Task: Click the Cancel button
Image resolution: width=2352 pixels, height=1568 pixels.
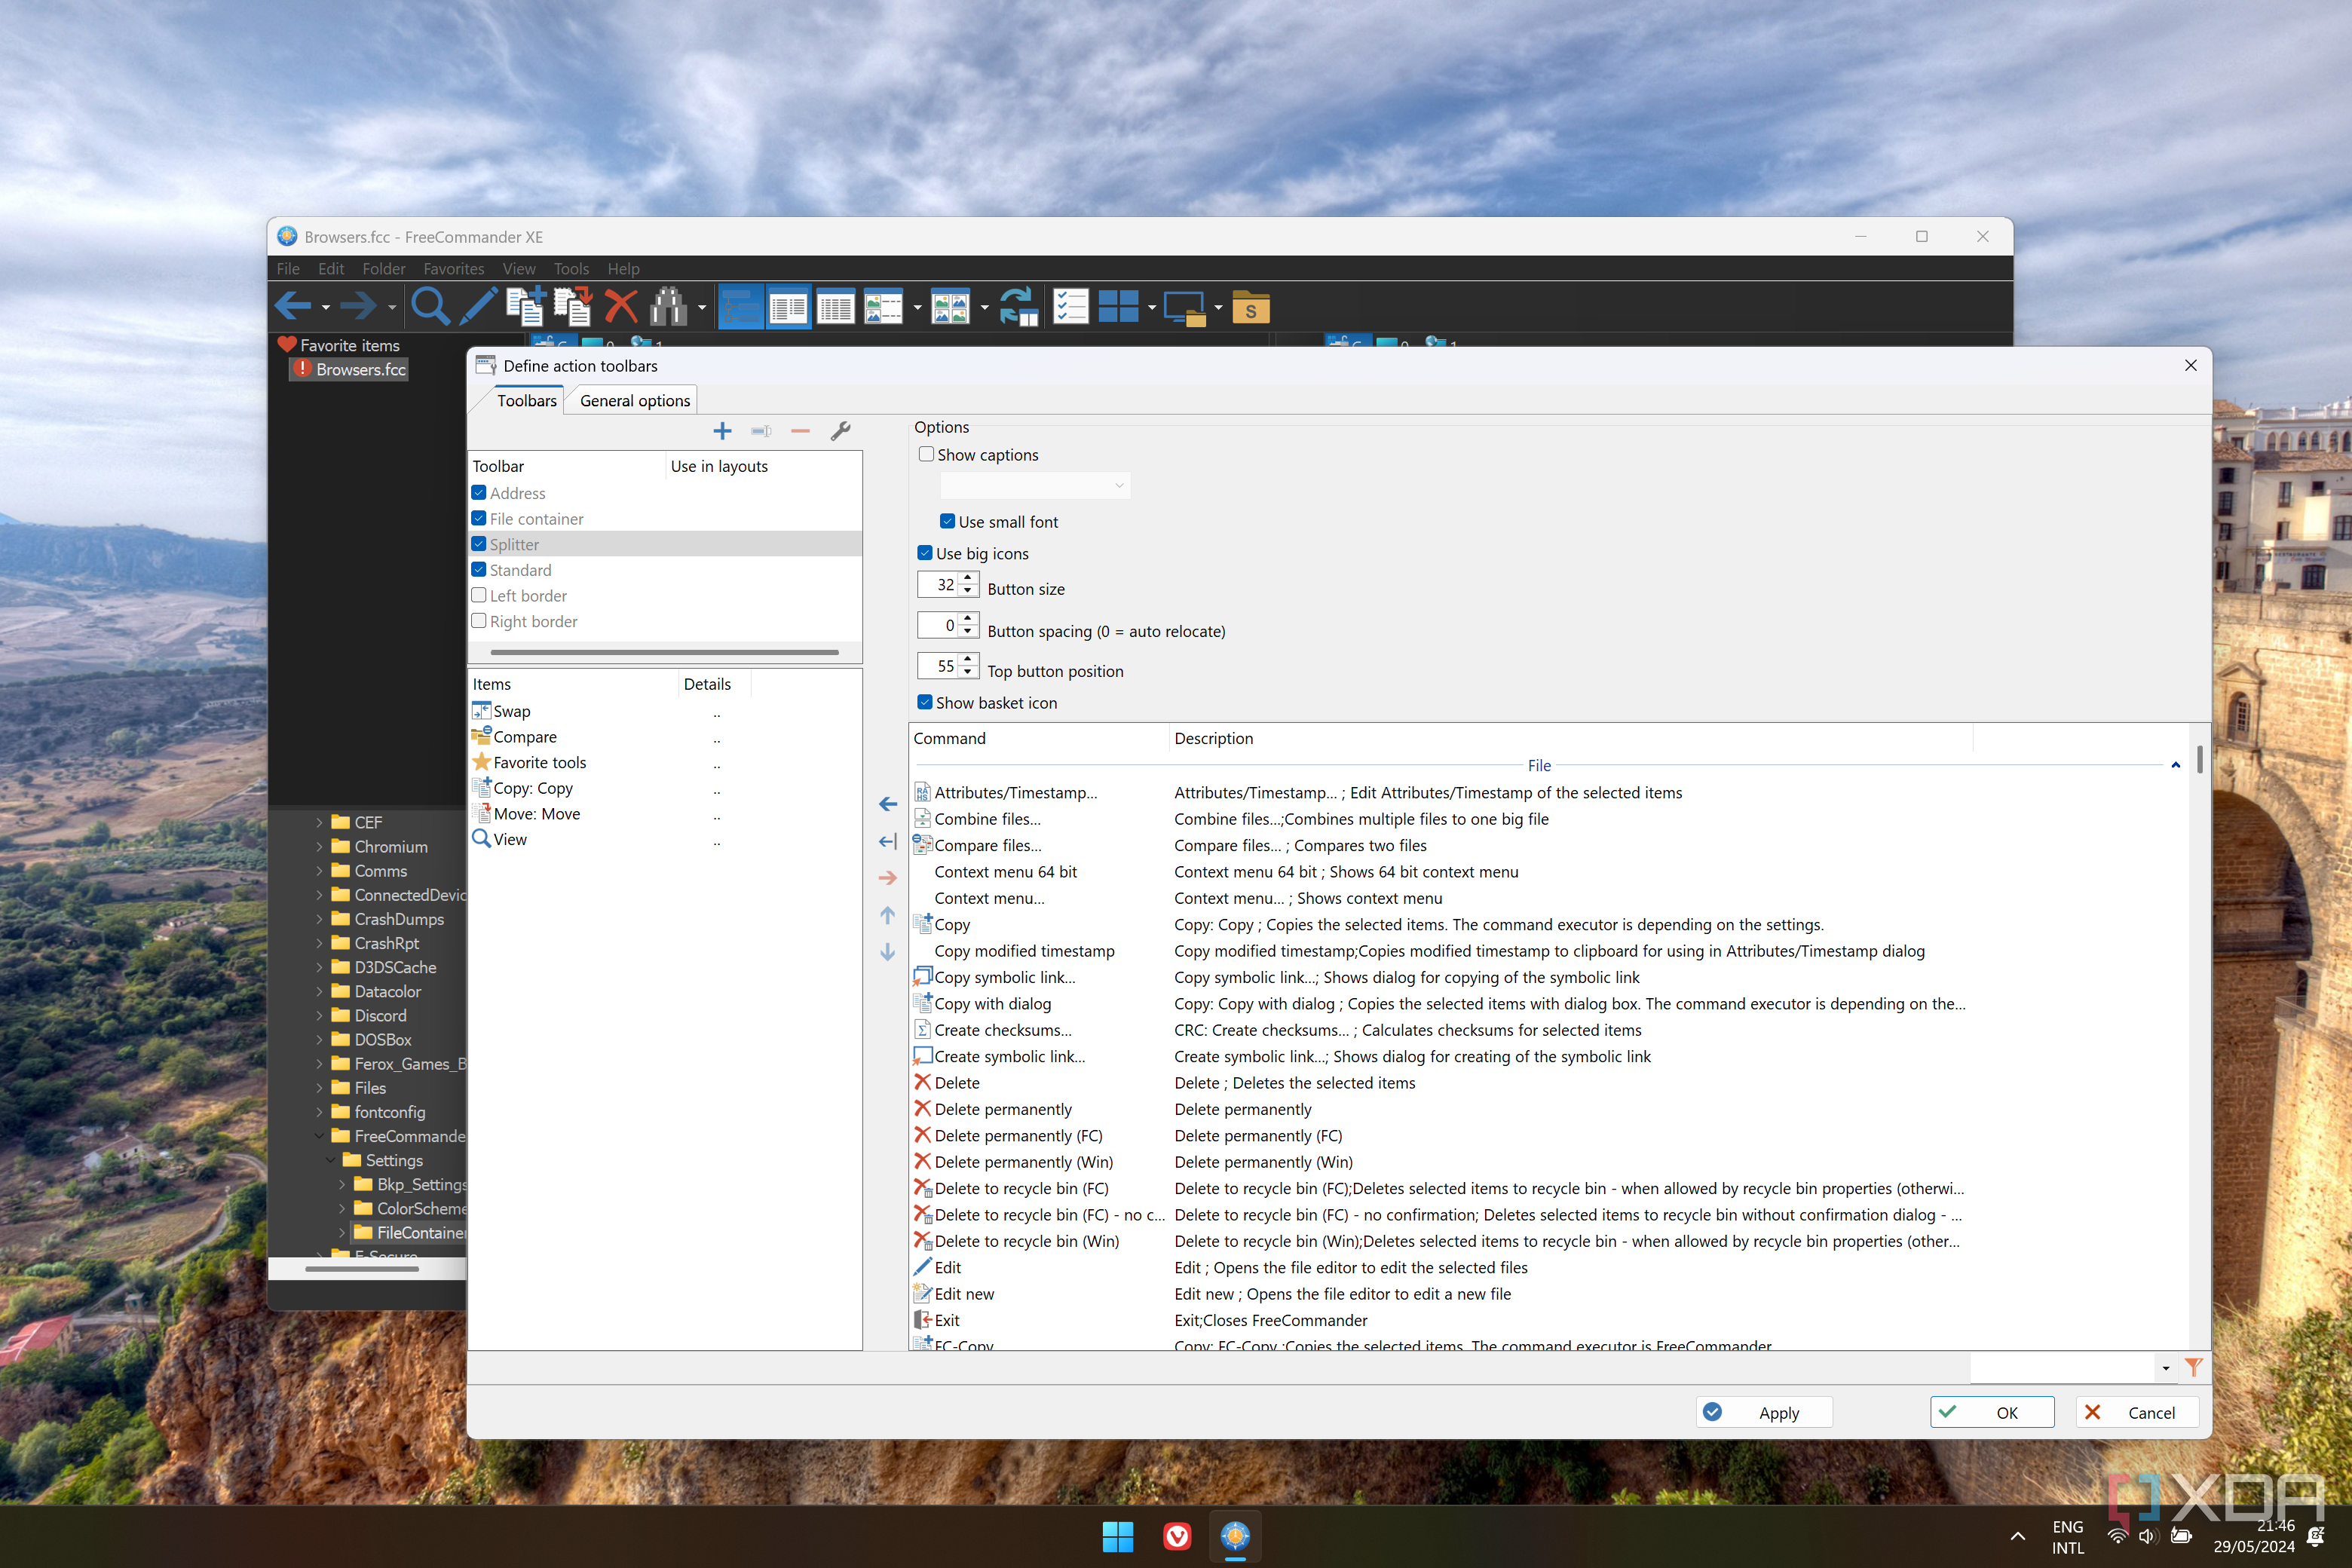Action: [x=2136, y=1412]
